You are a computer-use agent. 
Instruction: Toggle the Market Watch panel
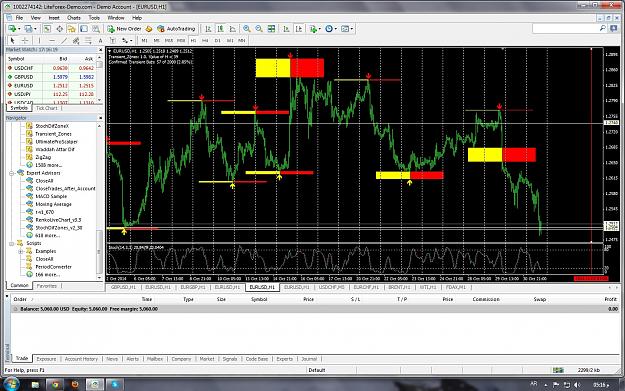[47, 29]
